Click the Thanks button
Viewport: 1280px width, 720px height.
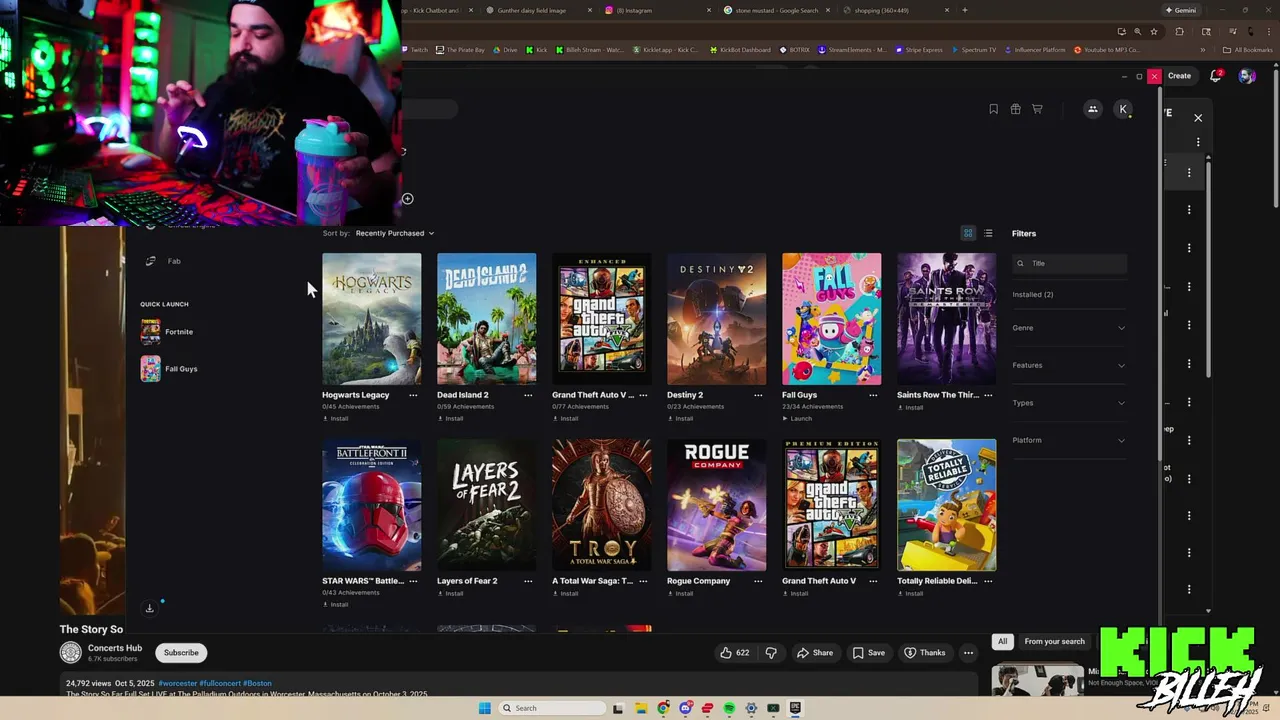click(925, 653)
